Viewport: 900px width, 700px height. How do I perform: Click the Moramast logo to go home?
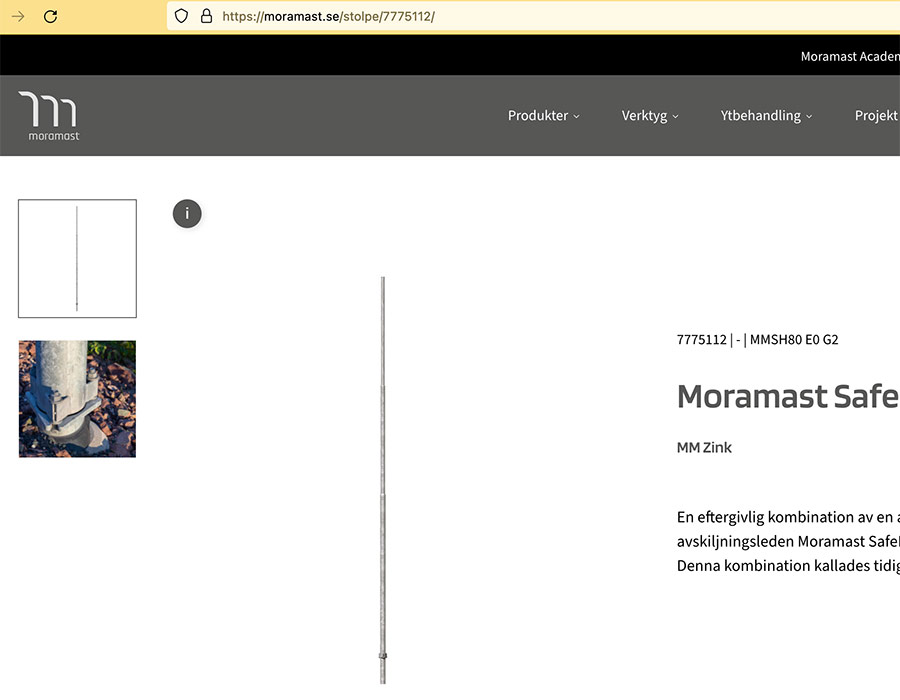point(48,114)
